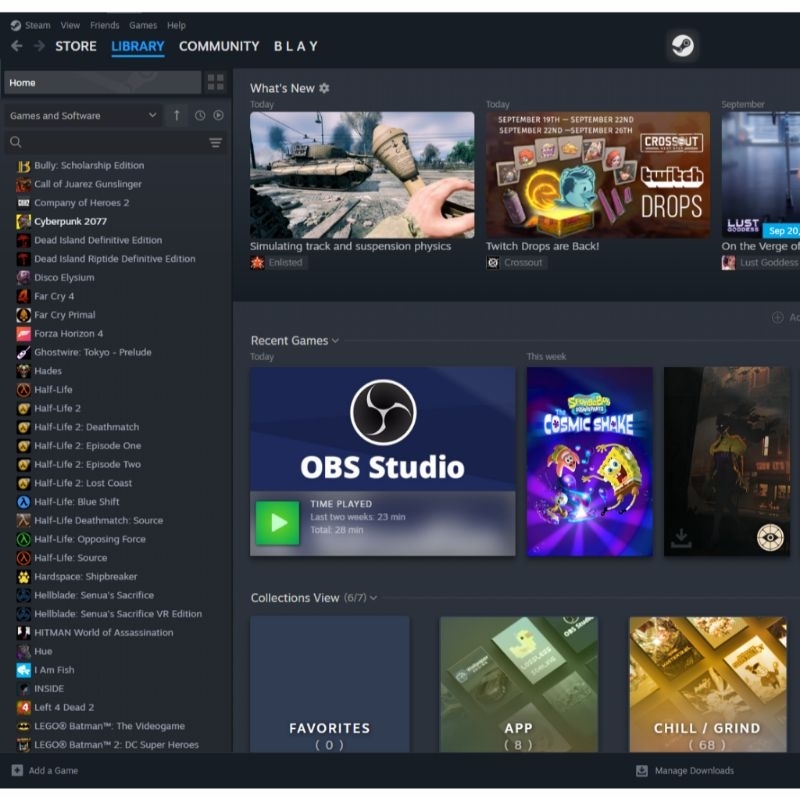Switch to the COMMUNITY tab
This screenshot has height=800, width=800.
(x=219, y=46)
